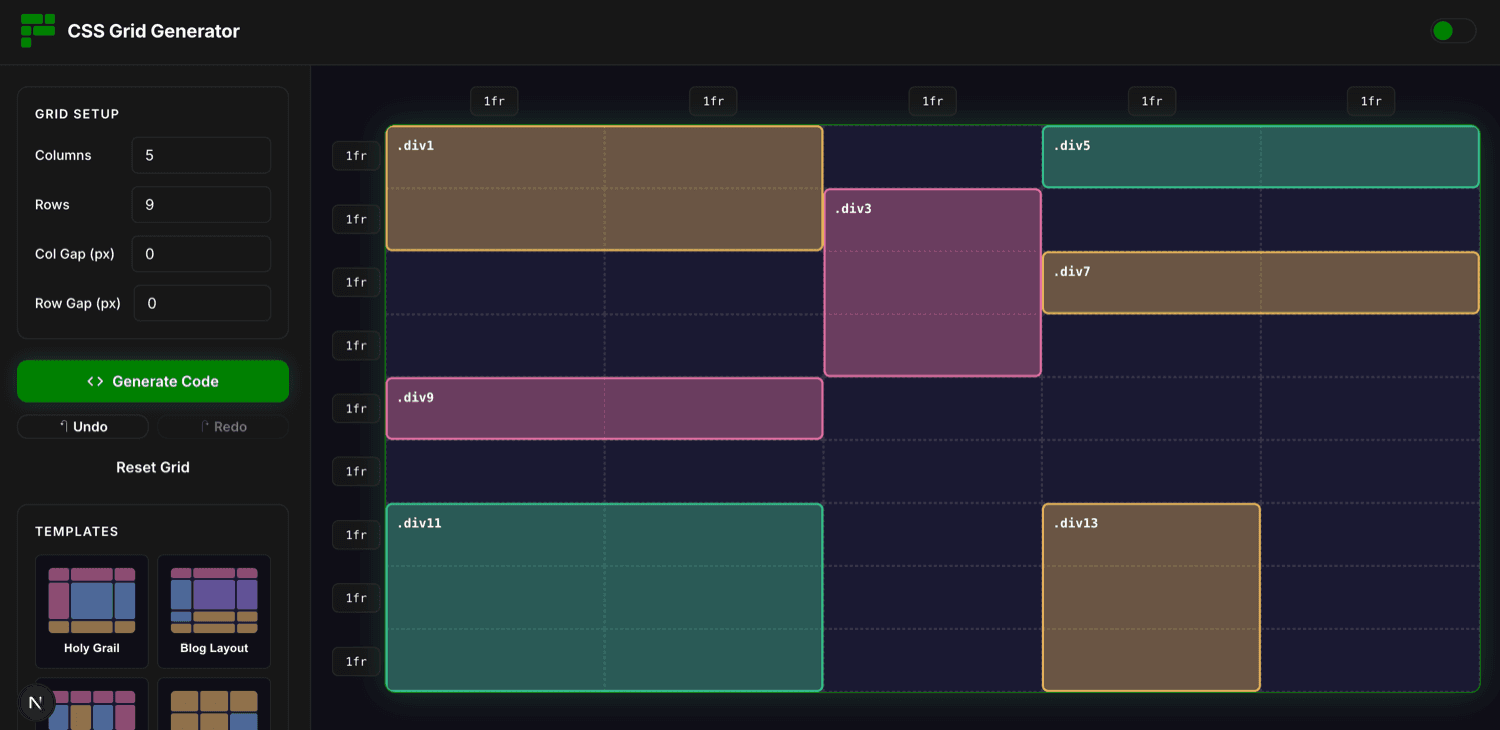Click Reset Grid

(x=152, y=467)
